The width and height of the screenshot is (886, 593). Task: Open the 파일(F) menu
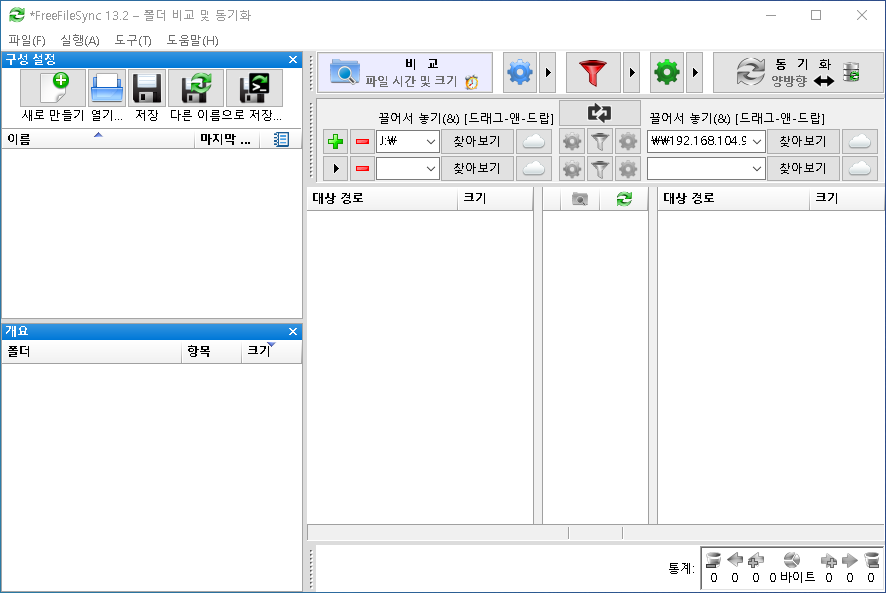click(x=27, y=41)
